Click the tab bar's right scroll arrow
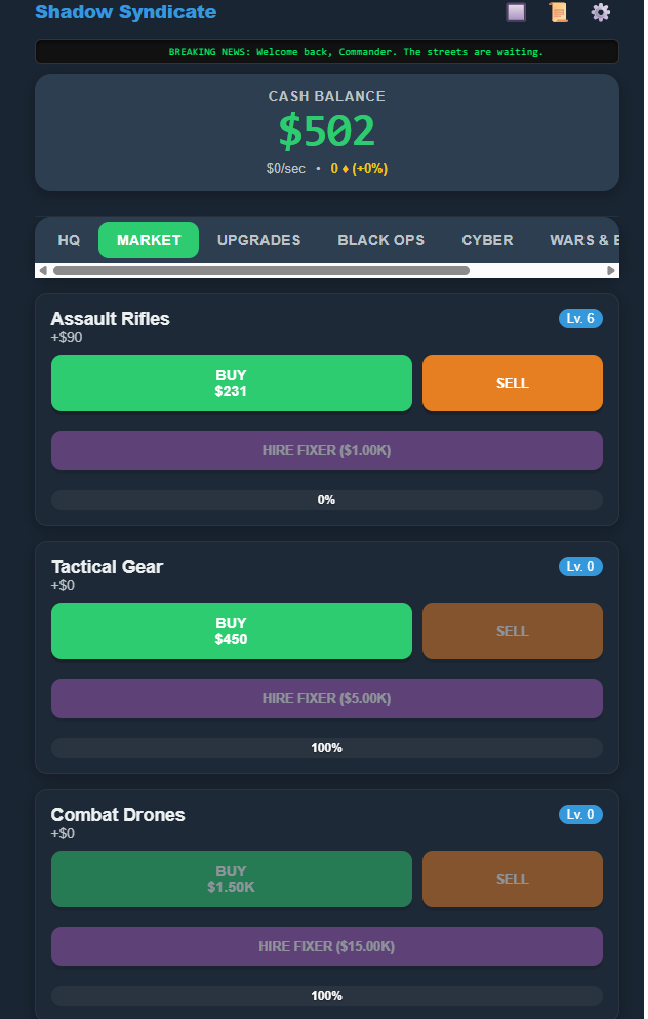Screen dimensions: 648x1019 (x=610, y=270)
